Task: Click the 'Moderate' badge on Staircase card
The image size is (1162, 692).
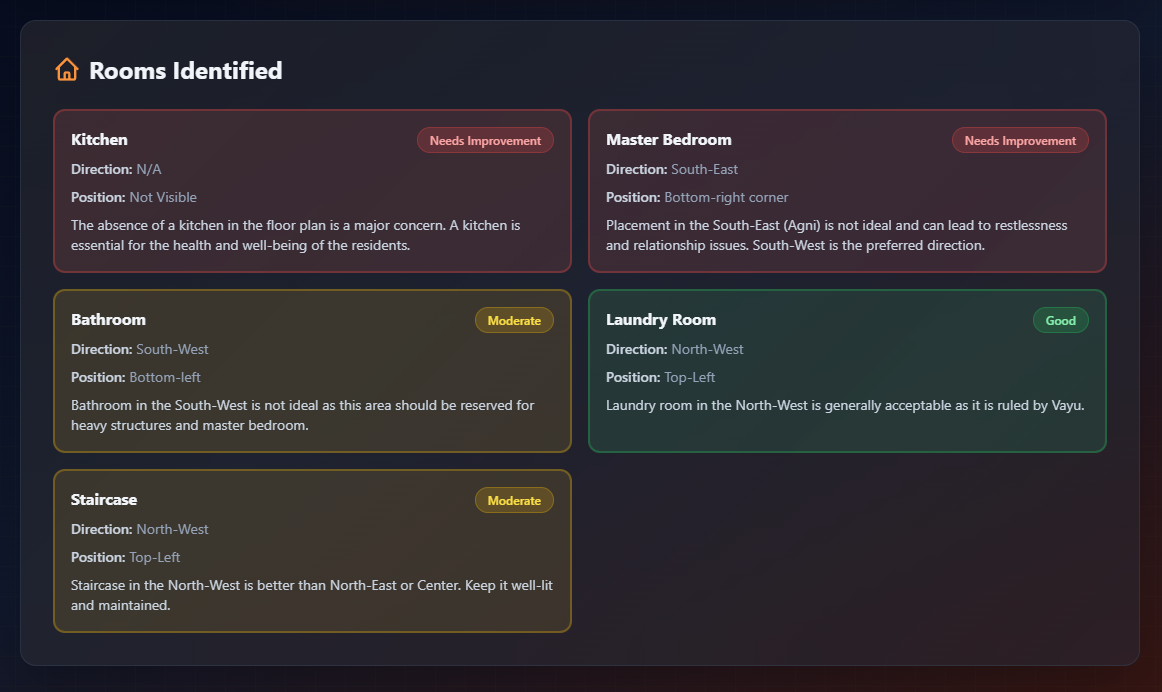Action: click(x=514, y=500)
